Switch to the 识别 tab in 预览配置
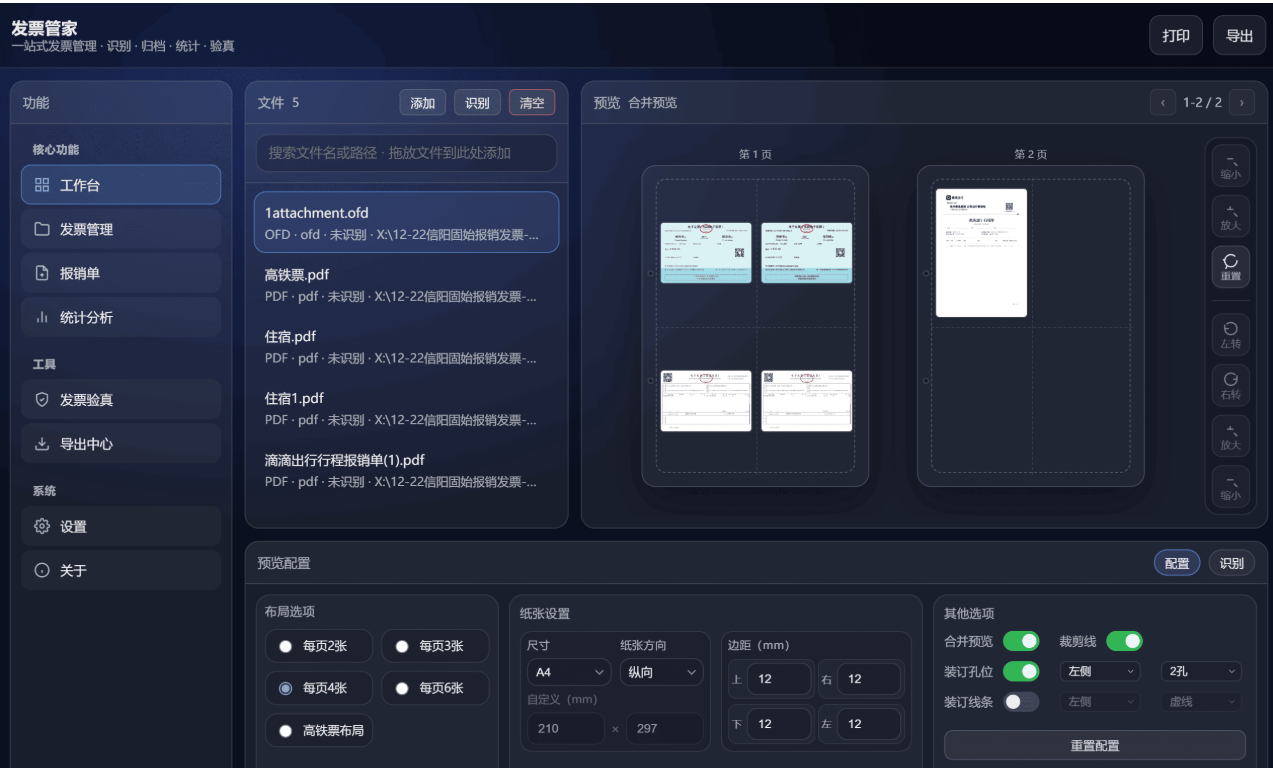This screenshot has height=768, width=1273. click(x=1231, y=563)
